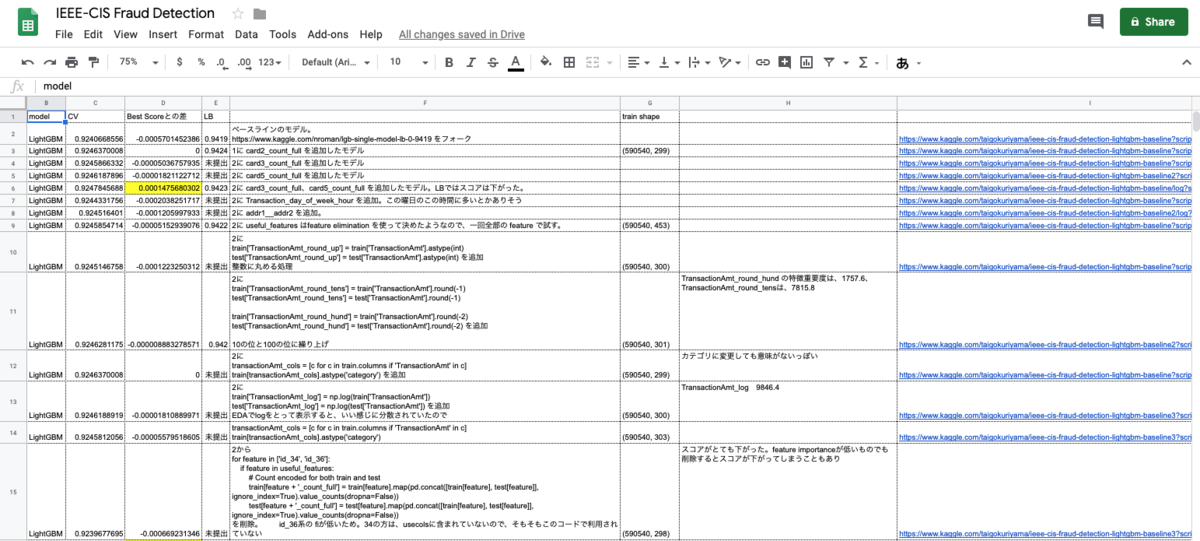Viewport: 1200px width, 541px height.
Task: Open the Insert menu
Action: 163,34
